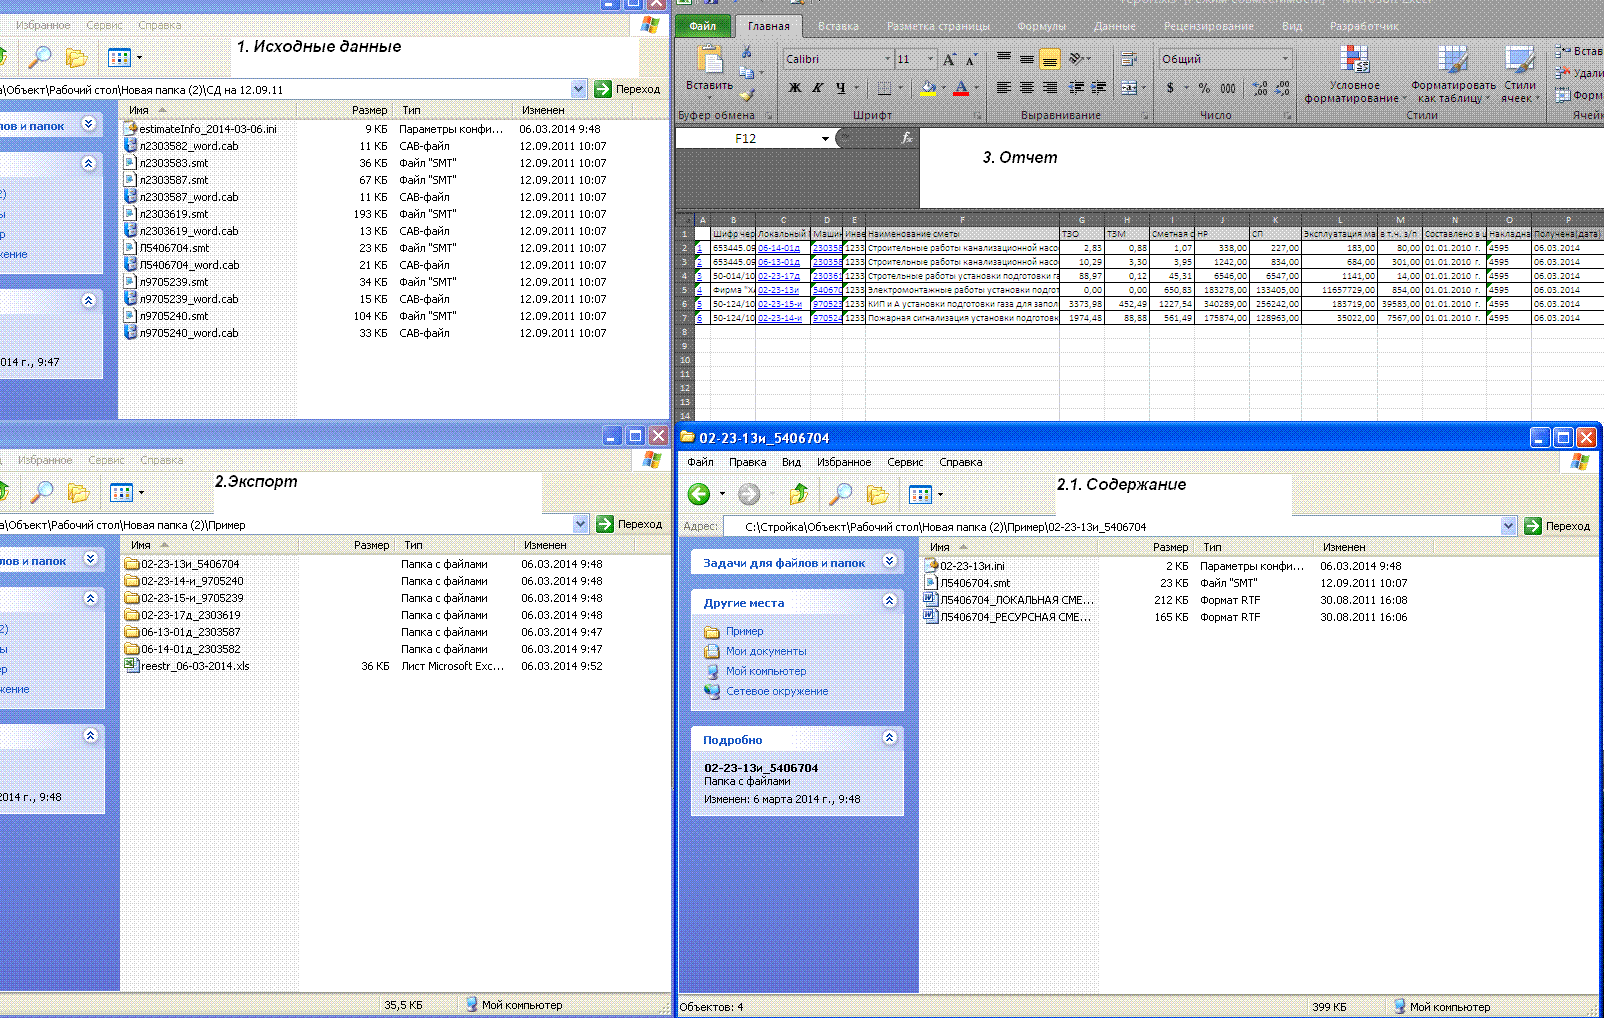Open the Сетевое окружение link
The width and height of the screenshot is (1604, 1018).
click(x=776, y=691)
